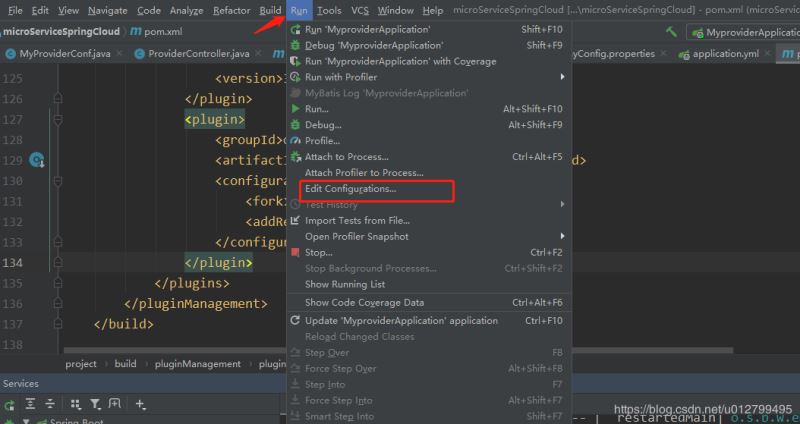
Task: Open the Window menu
Action: [395, 10]
